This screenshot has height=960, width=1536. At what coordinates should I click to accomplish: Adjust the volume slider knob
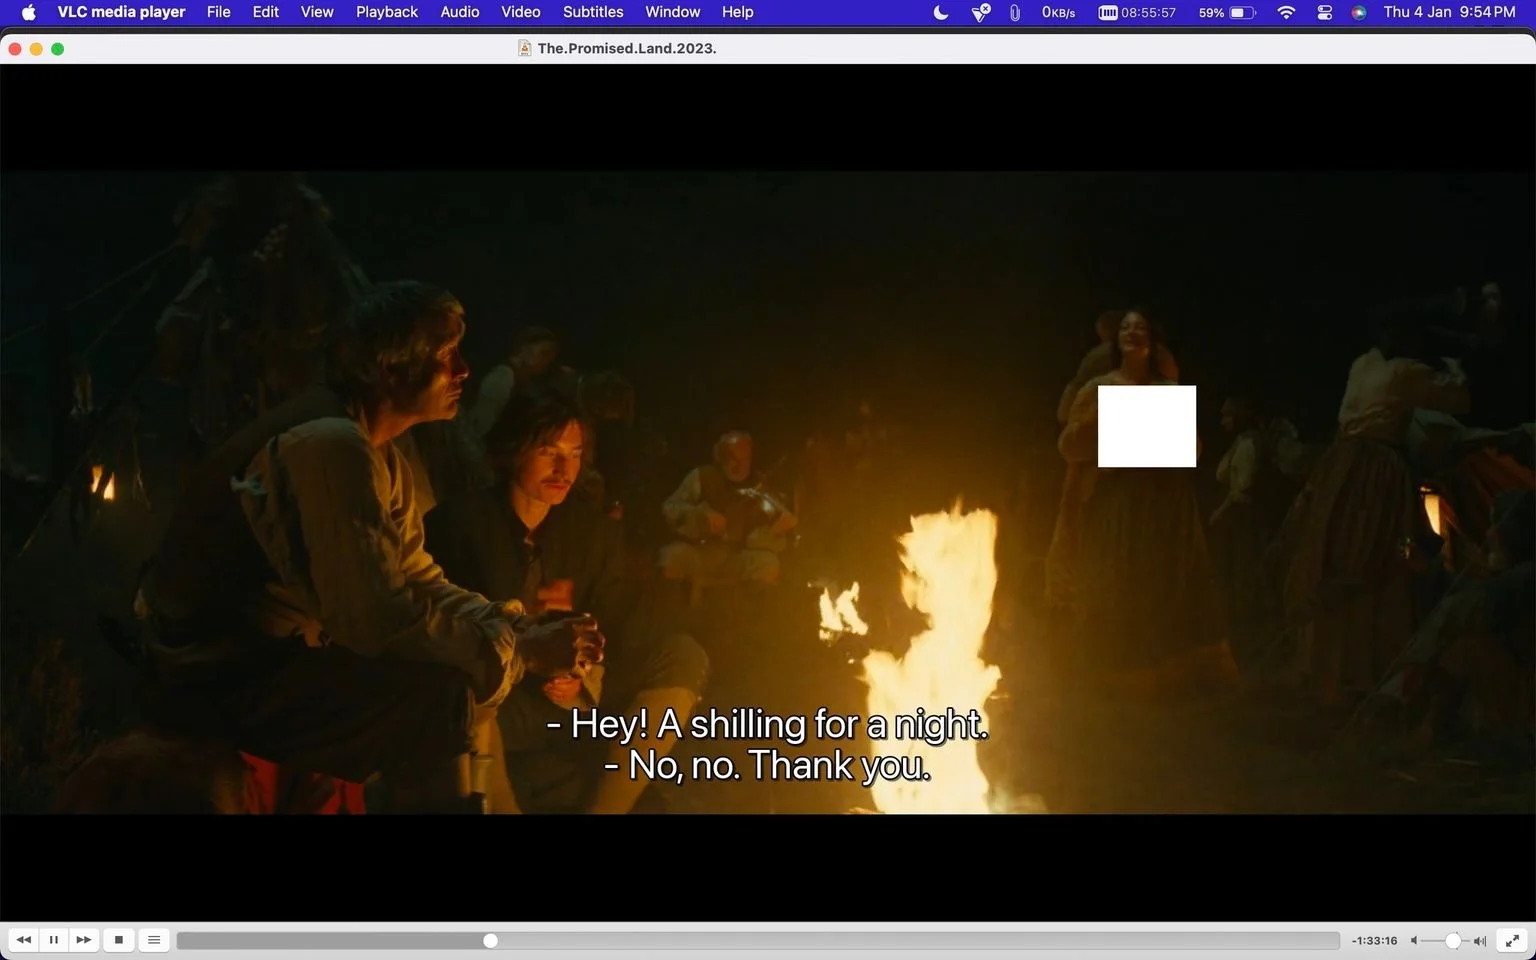coord(1453,941)
